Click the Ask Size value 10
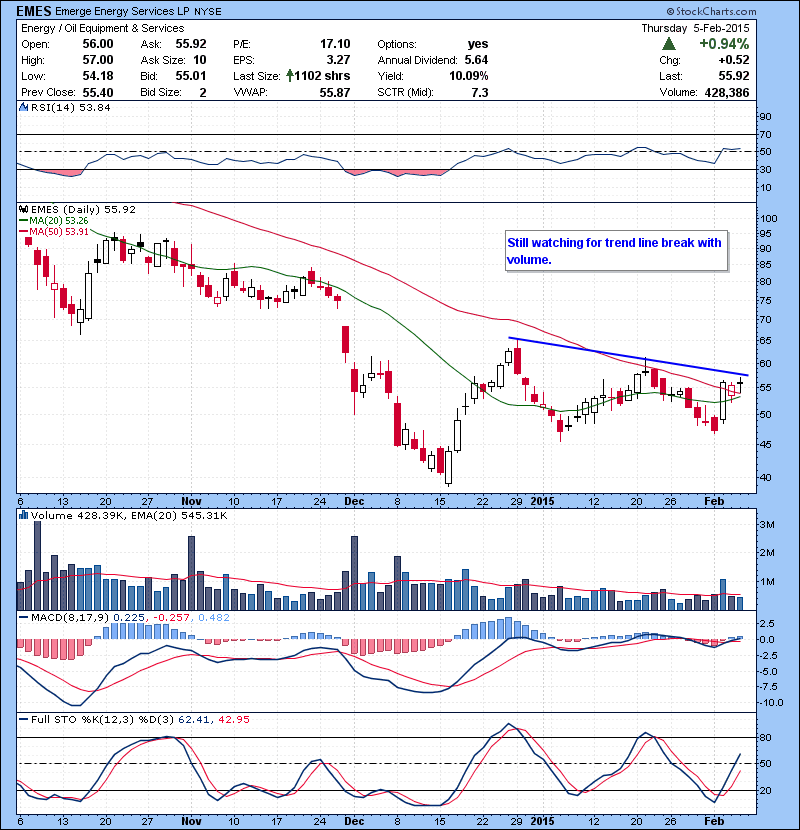This screenshot has height=830, width=800. point(200,60)
